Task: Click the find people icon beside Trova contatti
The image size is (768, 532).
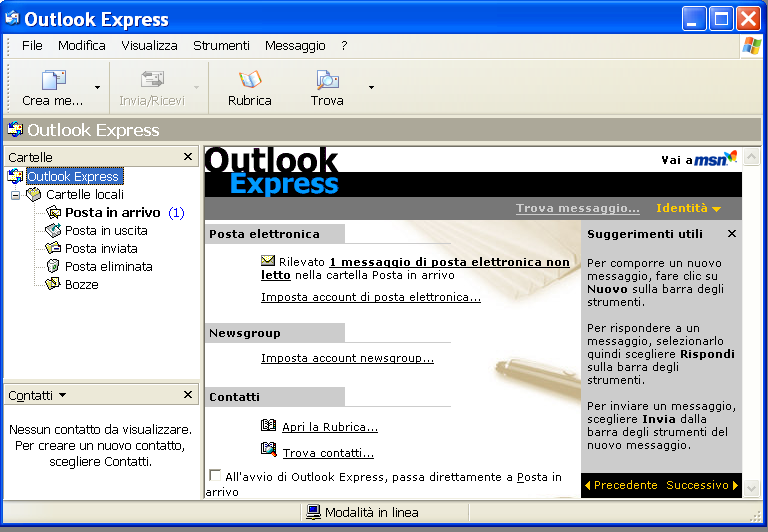Action: pyautogui.click(x=268, y=449)
